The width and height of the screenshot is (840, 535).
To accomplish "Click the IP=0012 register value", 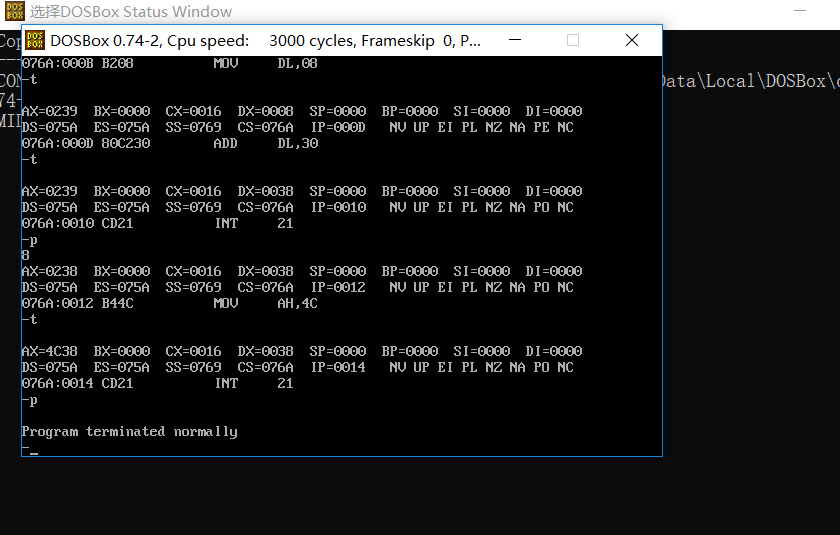I will click(x=338, y=288).
